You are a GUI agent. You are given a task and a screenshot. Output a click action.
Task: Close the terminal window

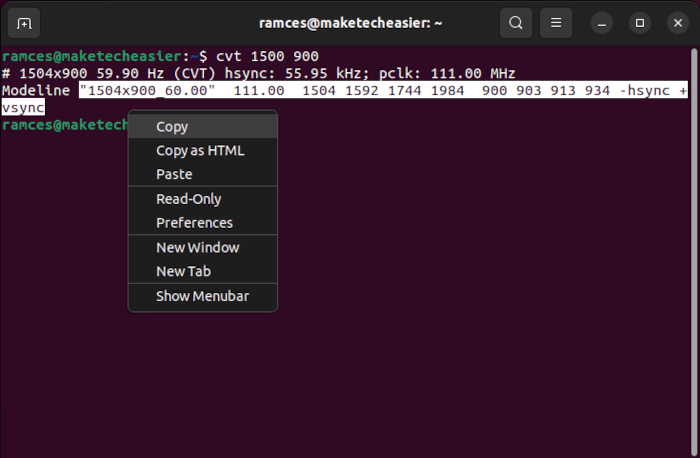[678, 23]
